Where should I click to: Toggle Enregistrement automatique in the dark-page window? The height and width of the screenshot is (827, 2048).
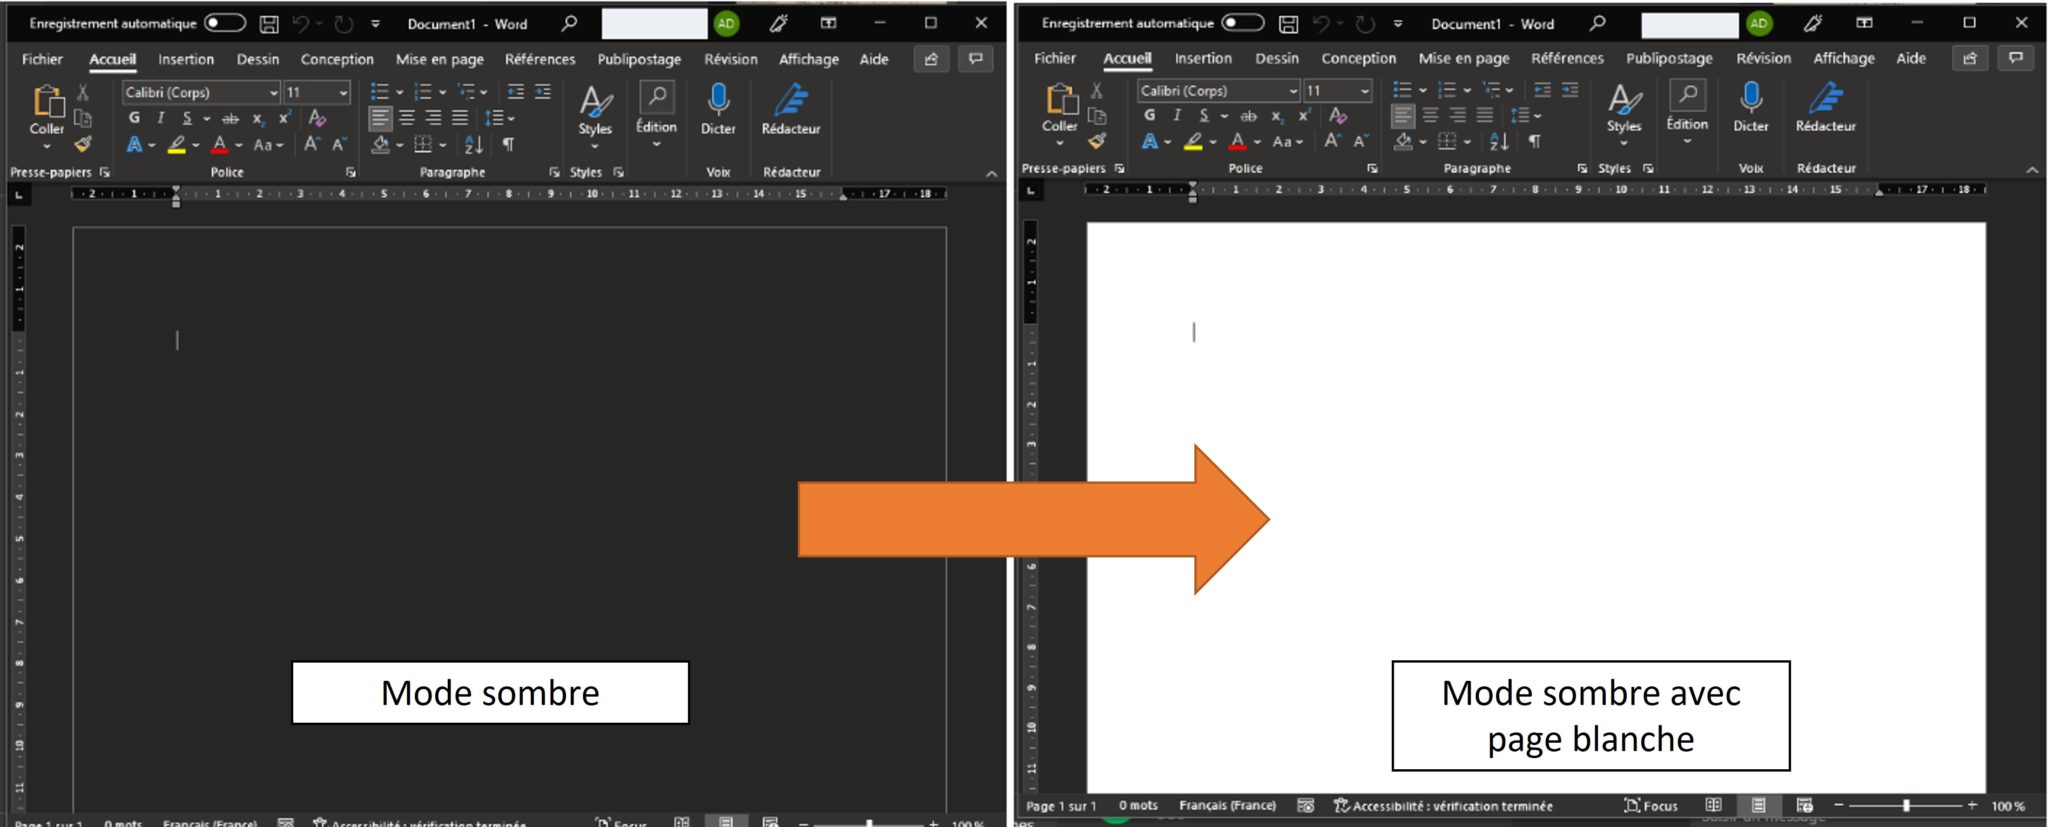[x=225, y=23]
